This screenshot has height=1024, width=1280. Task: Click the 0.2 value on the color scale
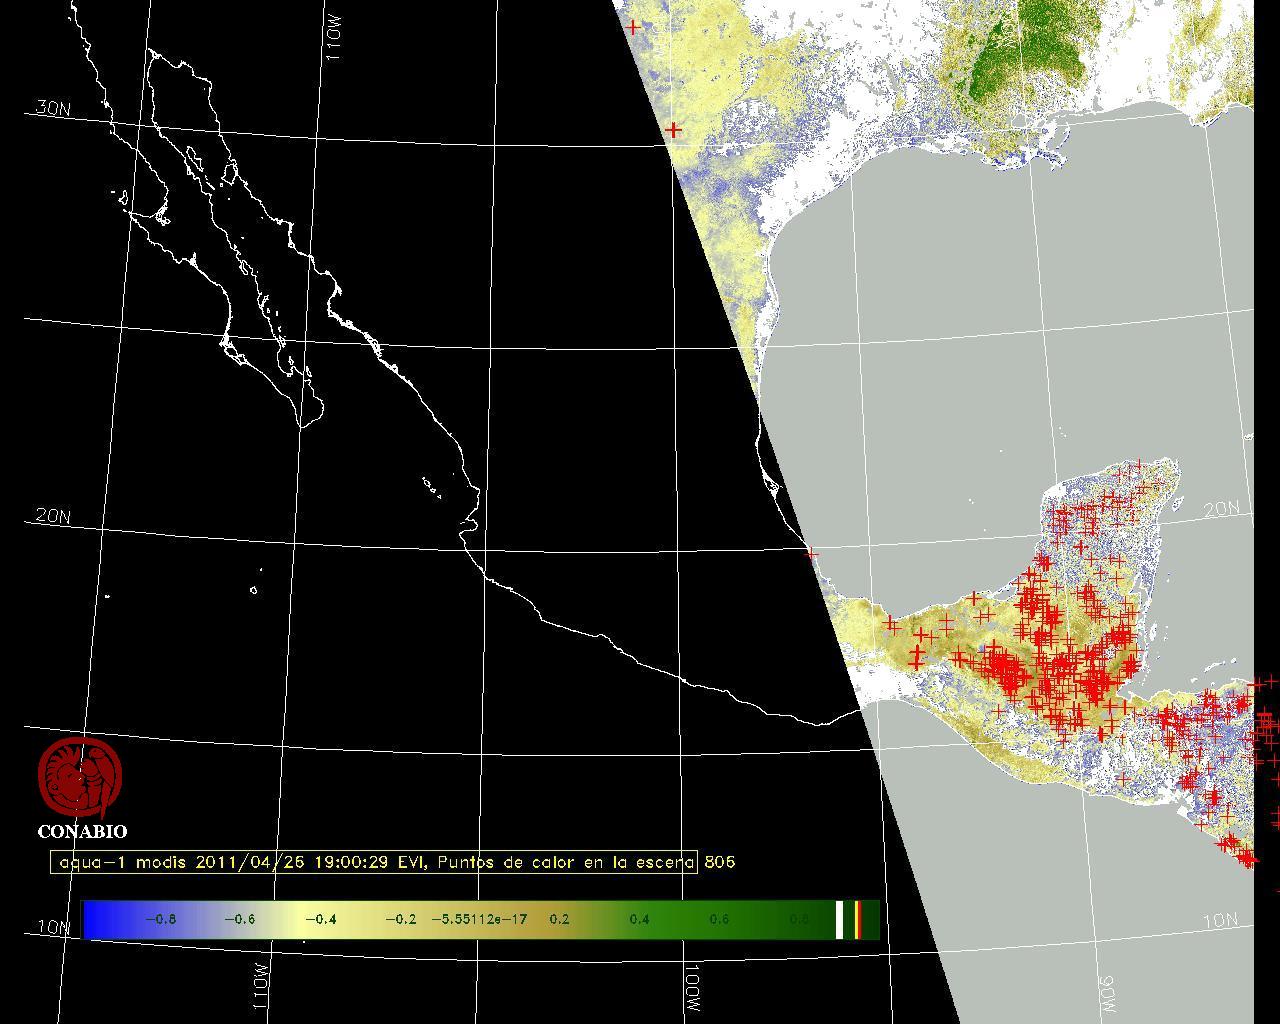pos(559,919)
